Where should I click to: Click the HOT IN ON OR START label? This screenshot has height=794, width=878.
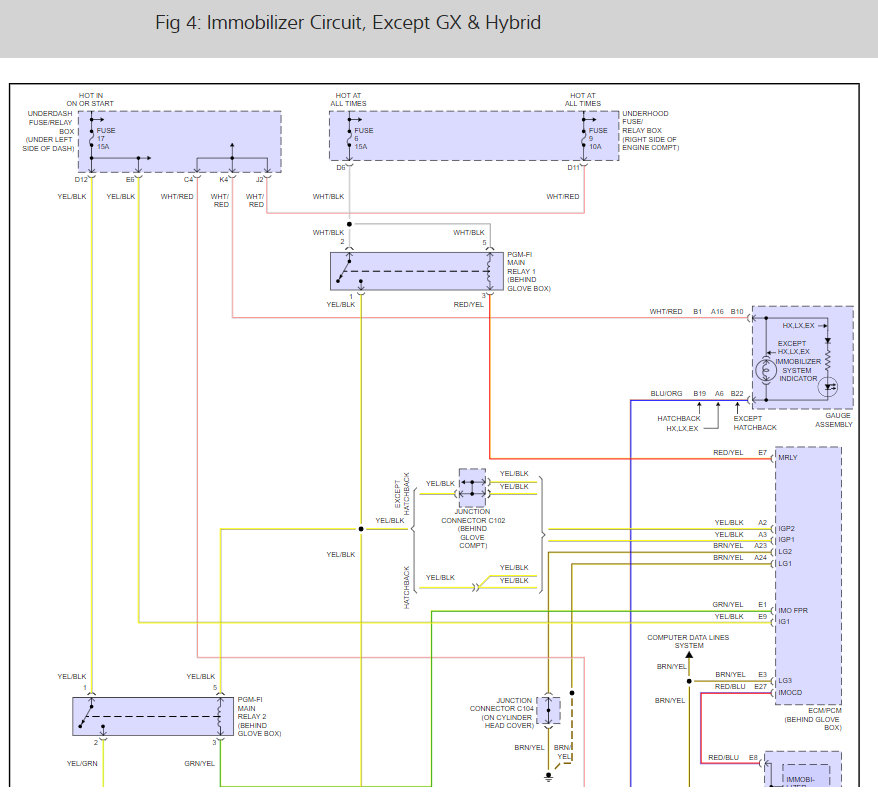pos(91,98)
